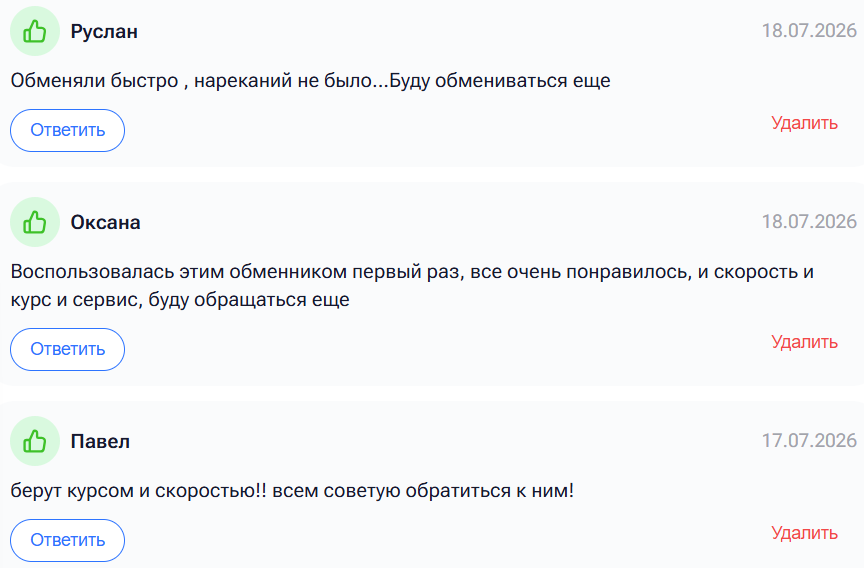
Task: Click the phrase "всем советую обратиться к ним!"
Action: 423,491
